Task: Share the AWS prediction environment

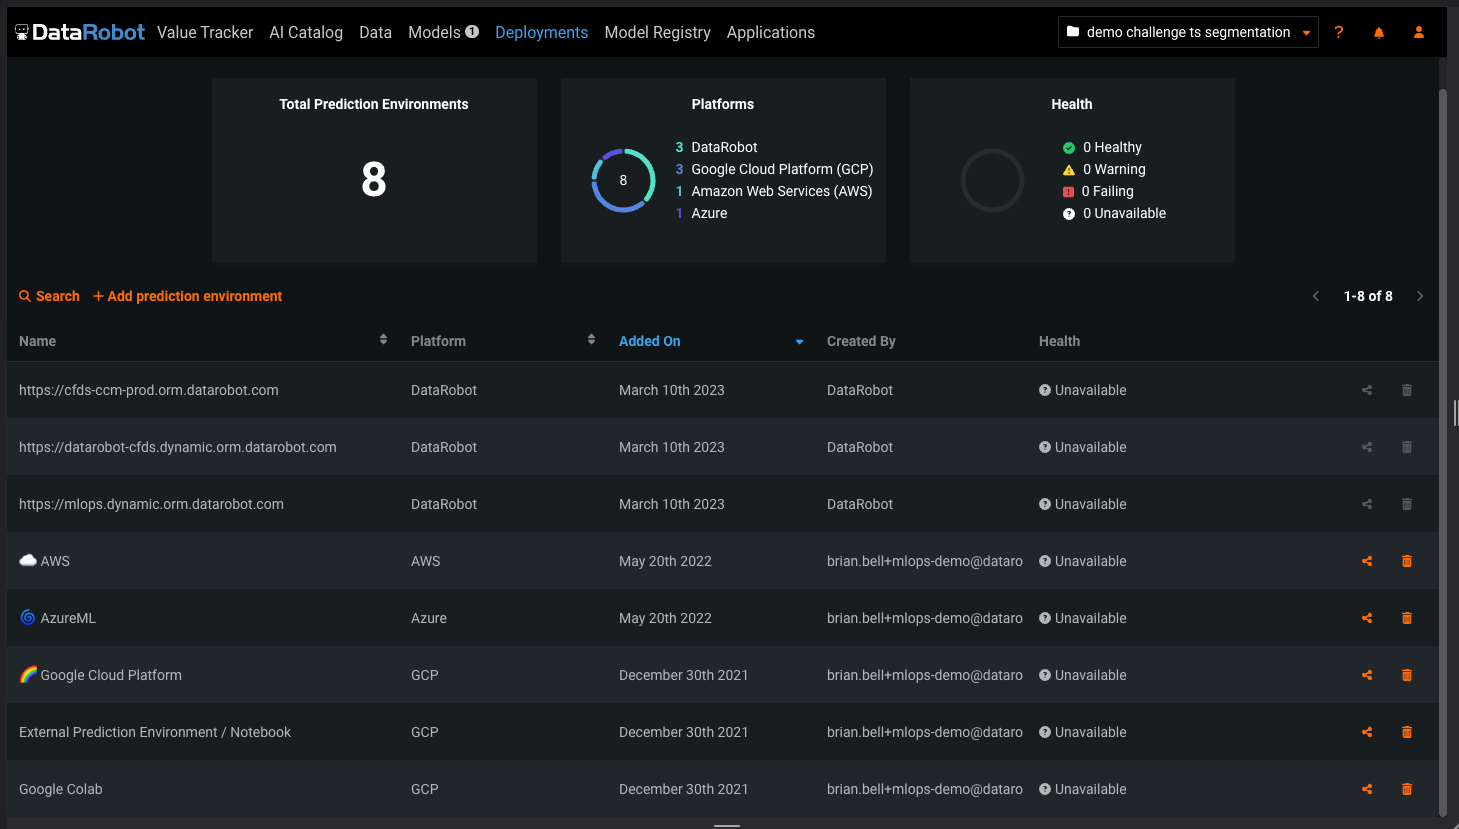Action: (1367, 561)
